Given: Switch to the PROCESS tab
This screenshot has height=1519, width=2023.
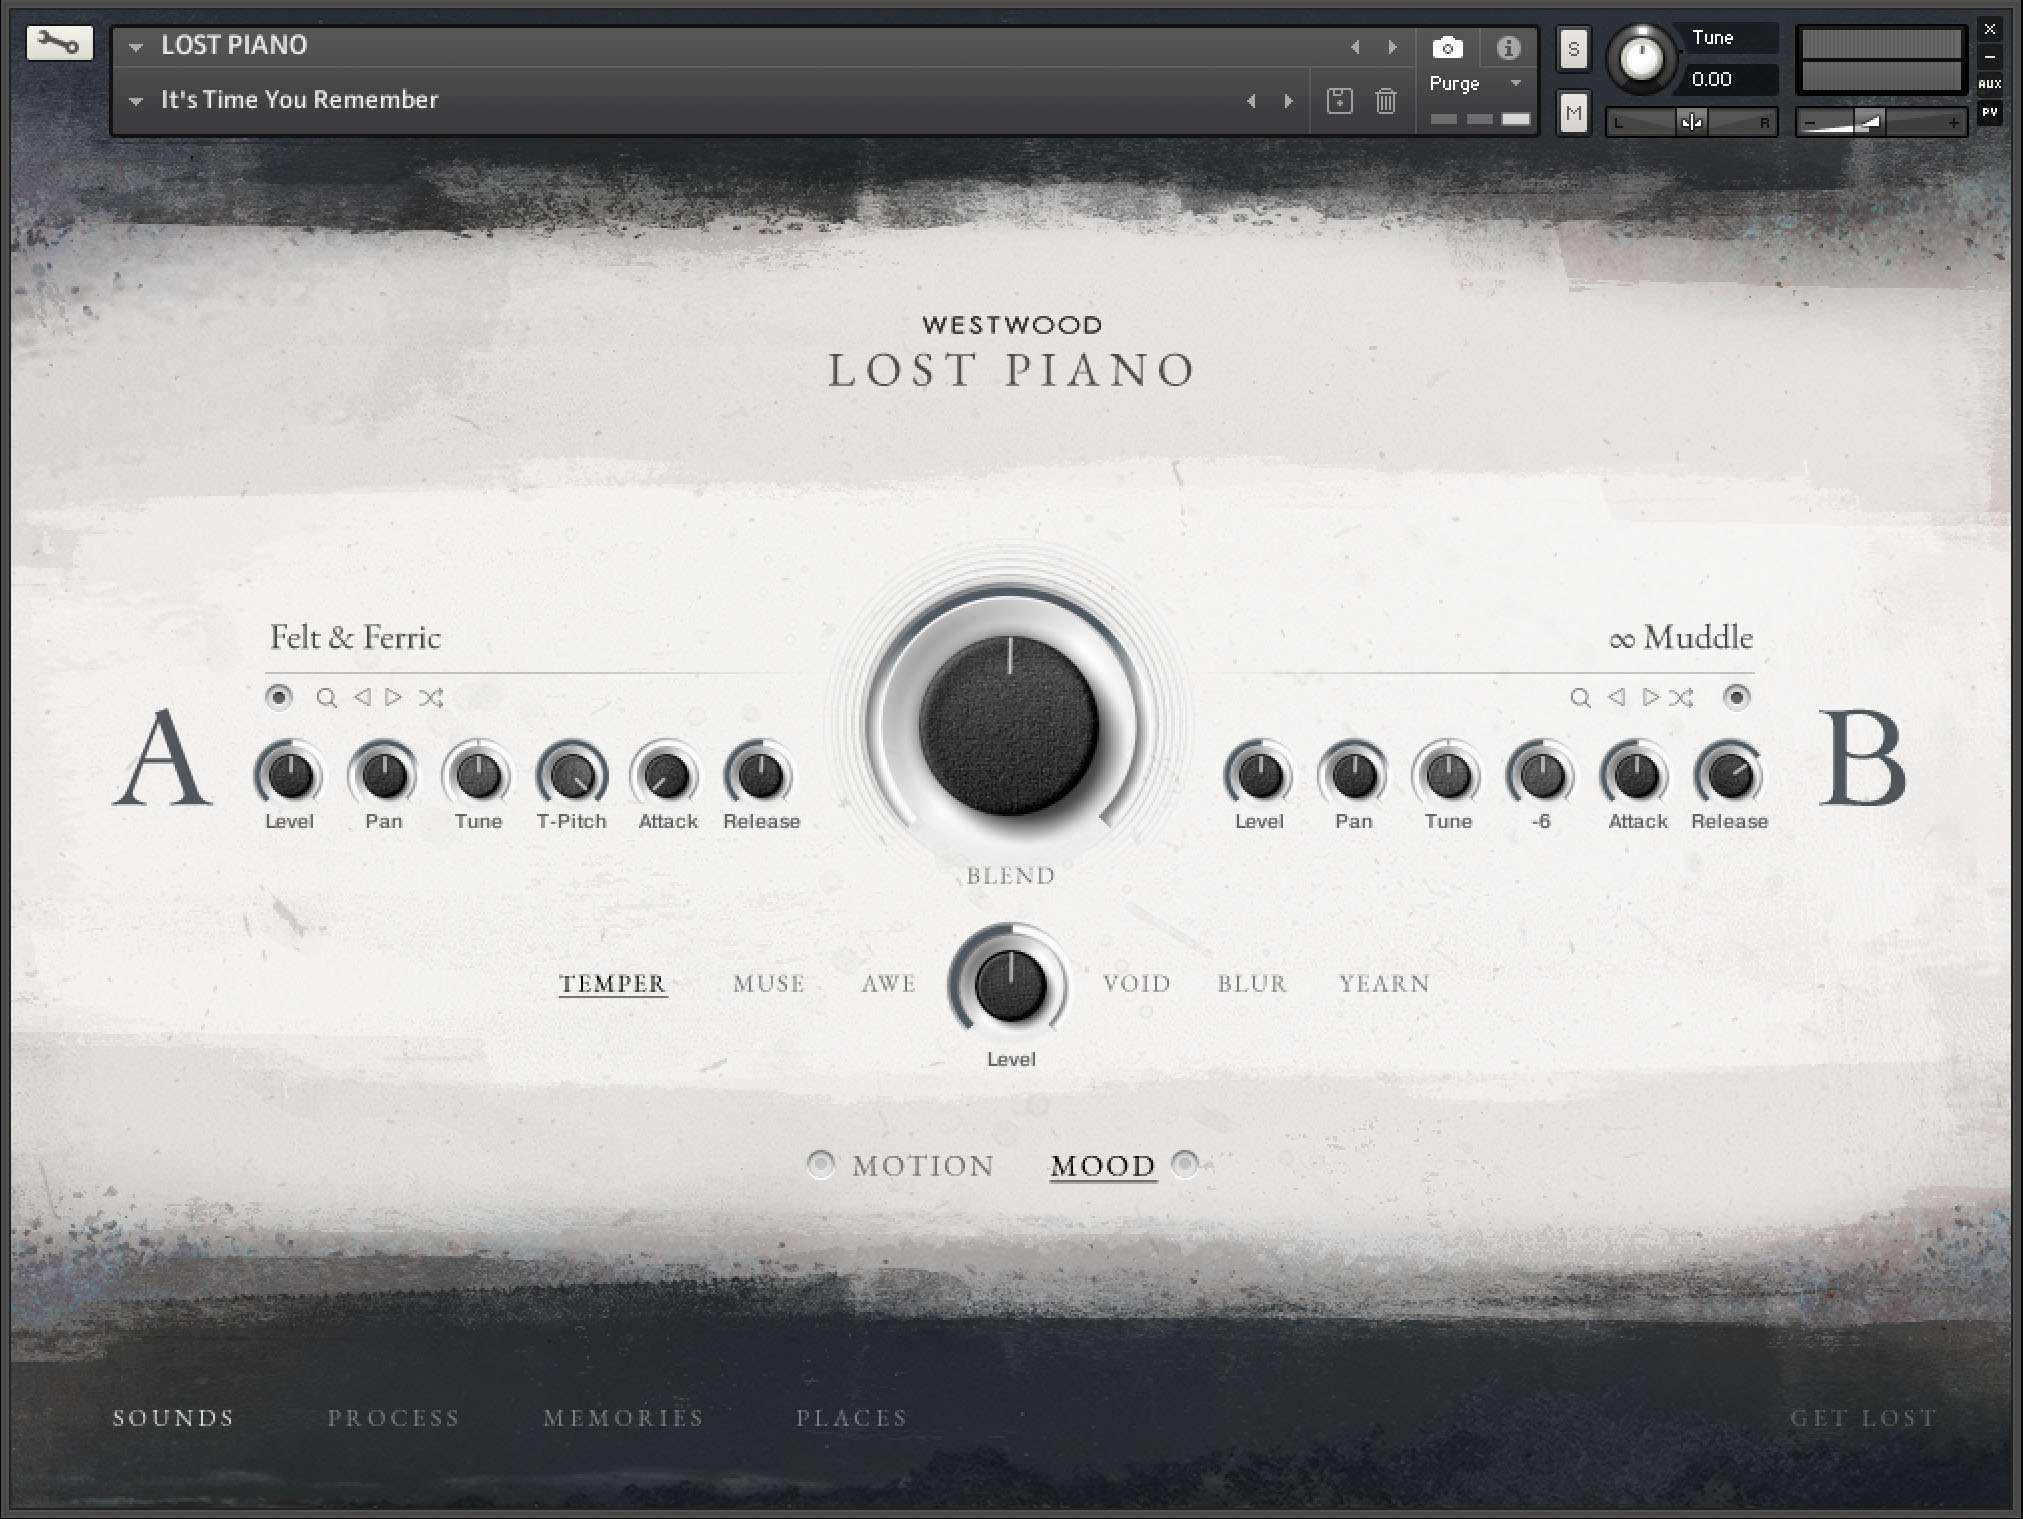Looking at the screenshot, I should pos(393,1418).
